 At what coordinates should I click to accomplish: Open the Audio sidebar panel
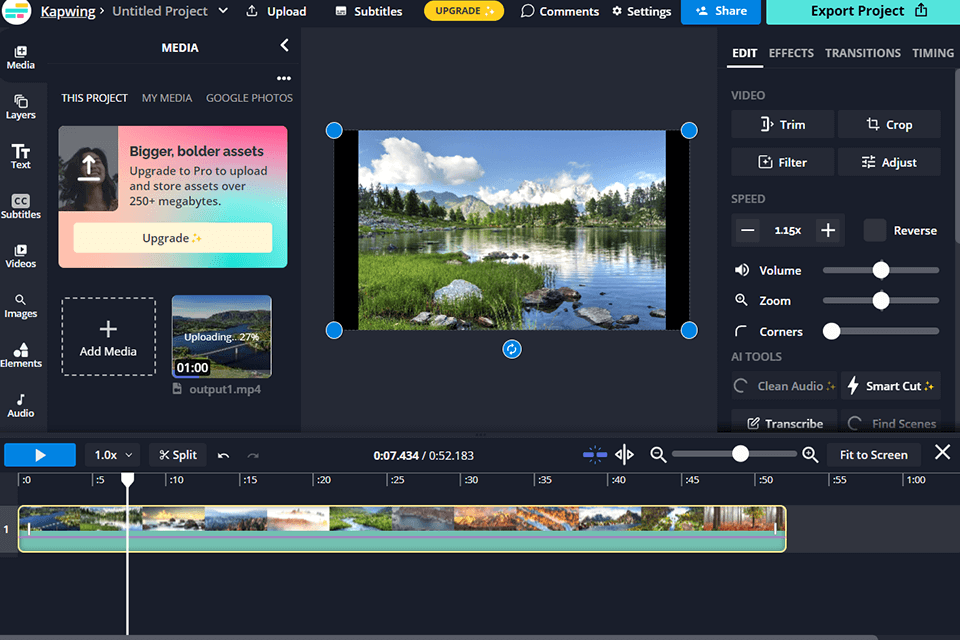(21, 405)
